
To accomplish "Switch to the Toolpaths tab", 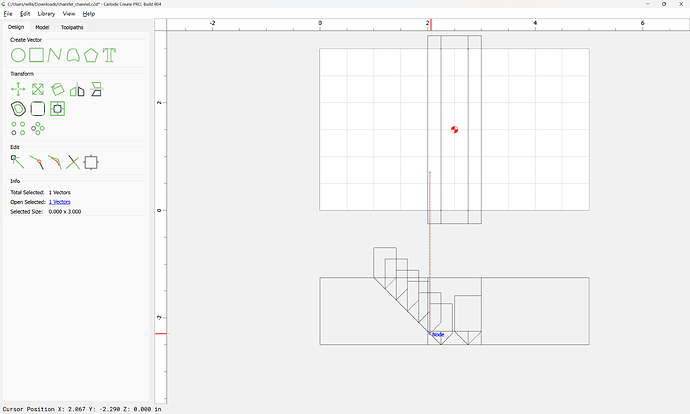I will [72, 27].
